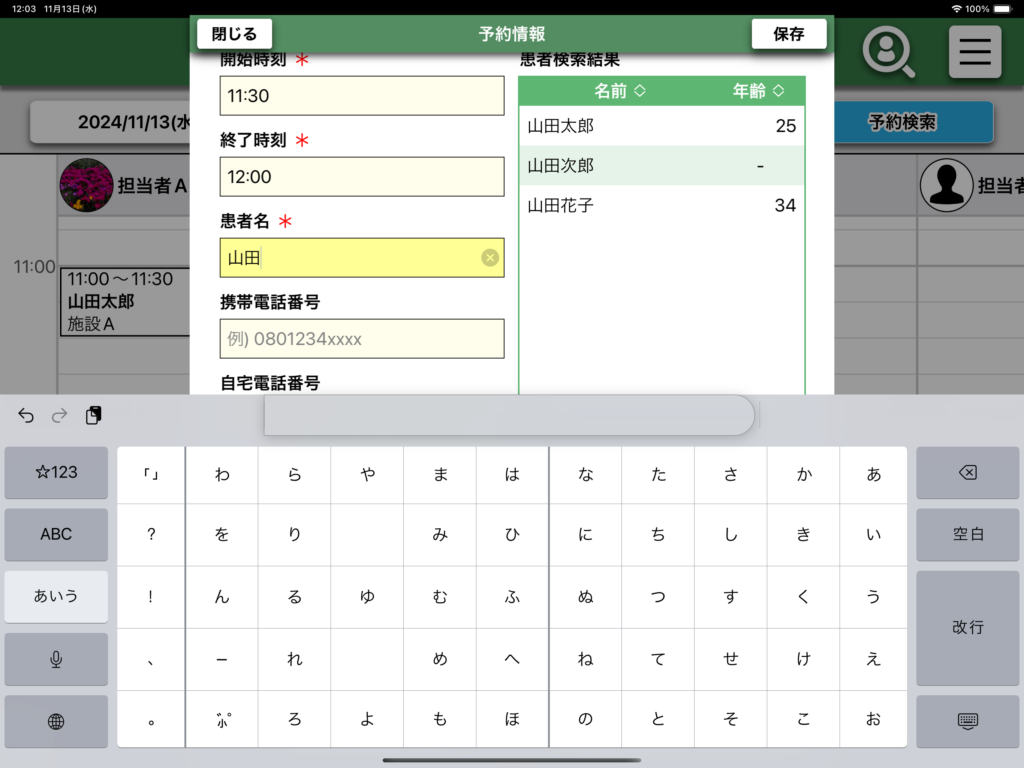
Task: Clear the patient name field text
Action: pos(490,258)
